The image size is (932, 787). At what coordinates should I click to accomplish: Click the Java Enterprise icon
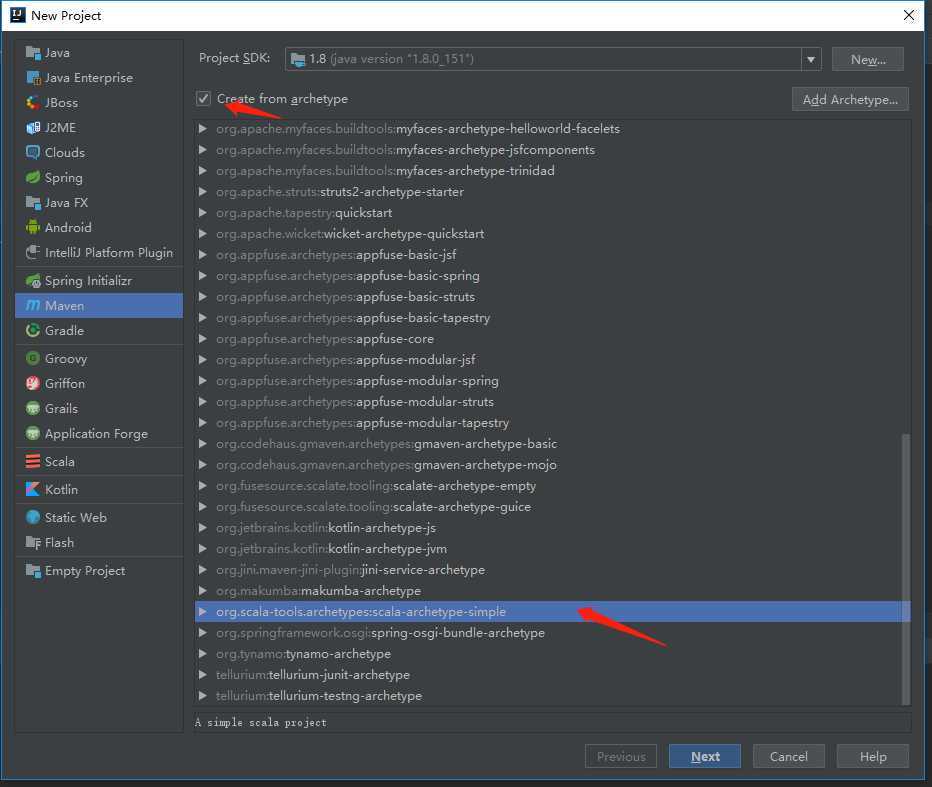pyautogui.click(x=33, y=78)
